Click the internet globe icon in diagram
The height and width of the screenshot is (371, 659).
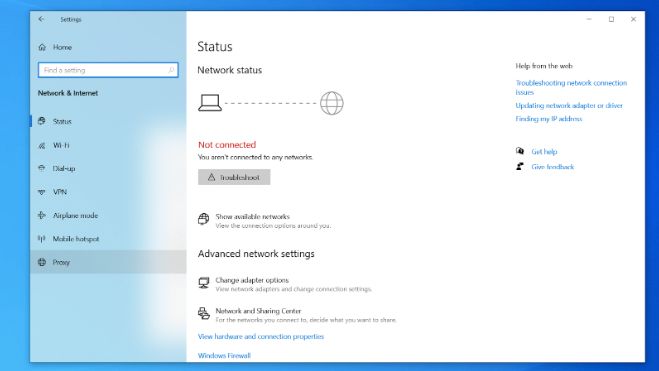(x=332, y=103)
